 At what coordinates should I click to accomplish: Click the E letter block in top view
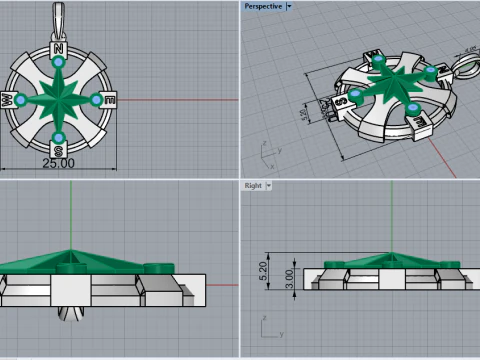coord(109,100)
